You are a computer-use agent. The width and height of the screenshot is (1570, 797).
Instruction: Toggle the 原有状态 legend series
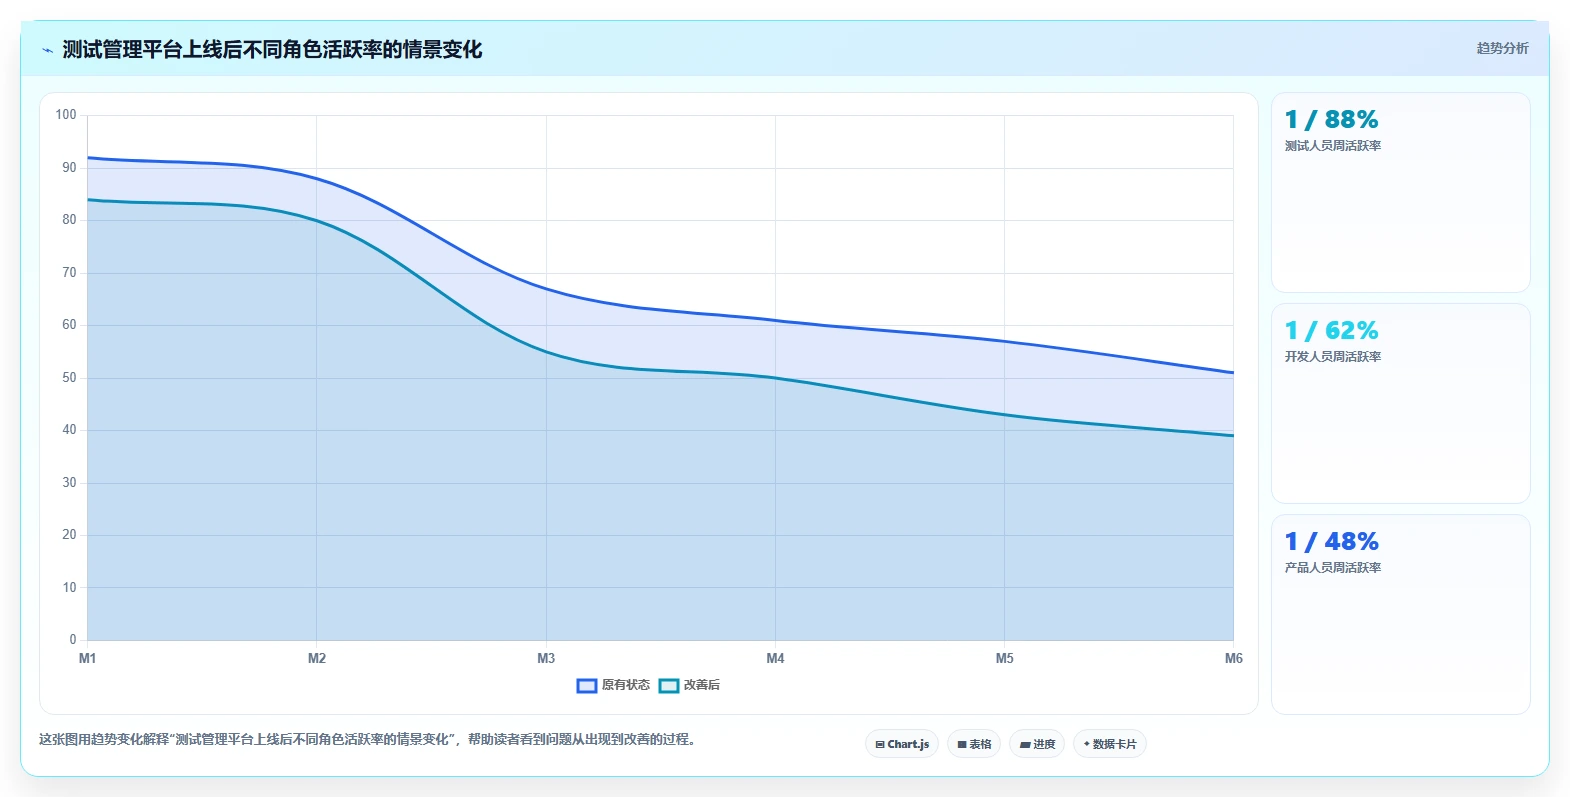(x=613, y=685)
